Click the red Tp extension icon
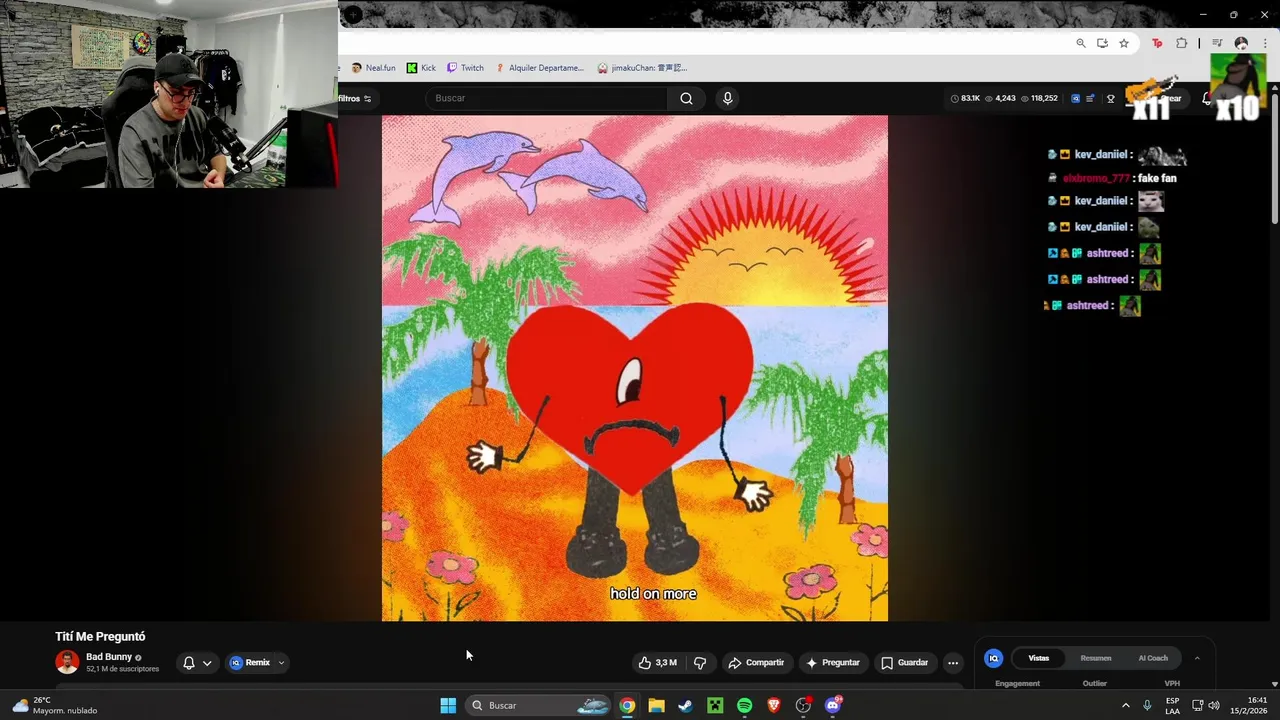Image resolution: width=1280 pixels, height=720 pixels. point(1157,43)
